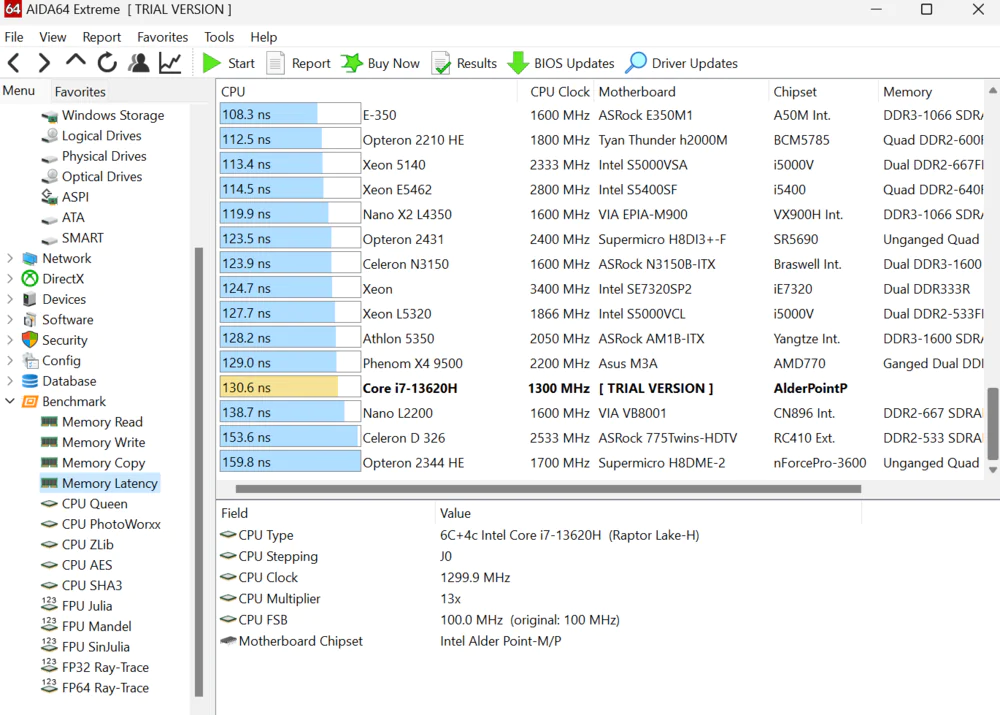Expand the DirectX tree node
Screen dimensions: 1000x715
tap(10, 279)
